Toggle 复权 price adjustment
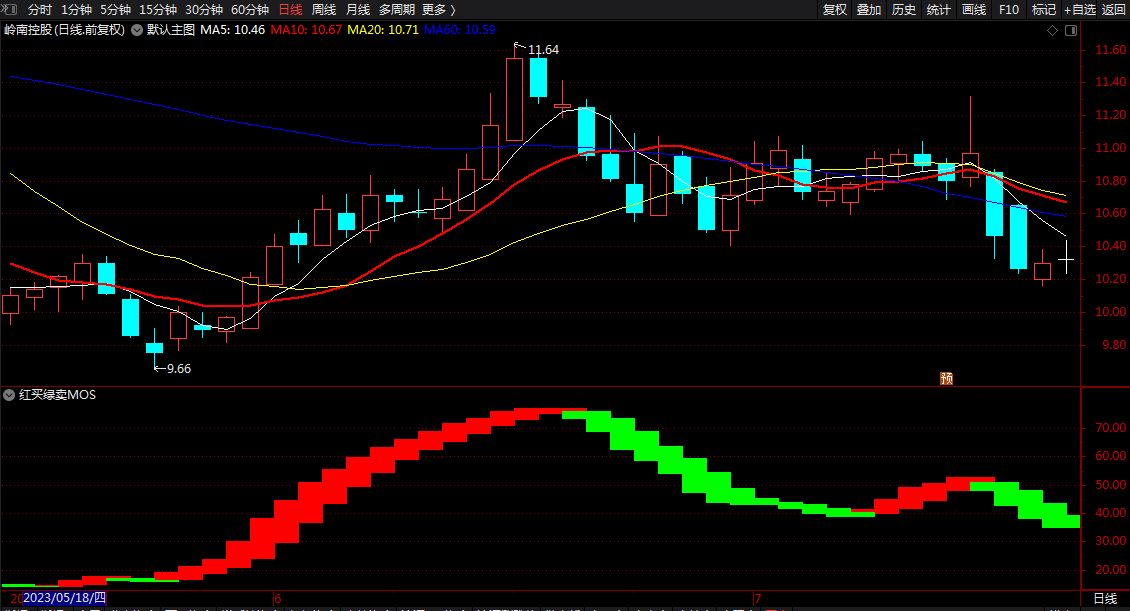Viewport: 1130px width, 611px height. click(835, 9)
